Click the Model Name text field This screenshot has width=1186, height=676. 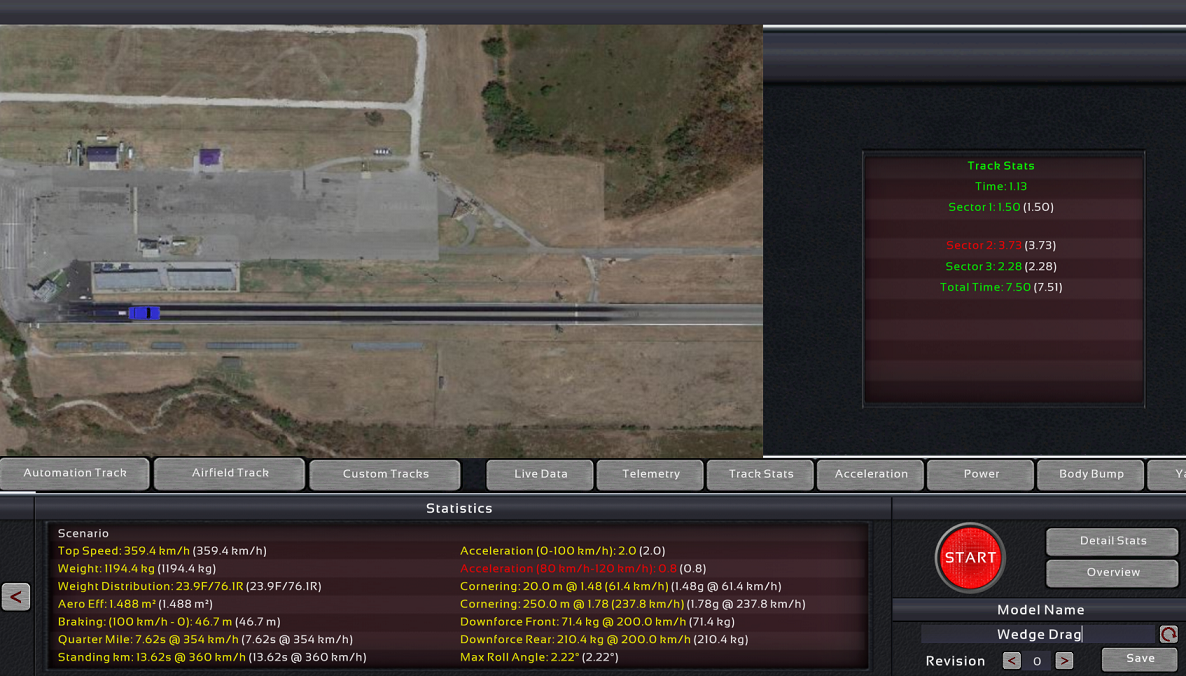point(1038,634)
